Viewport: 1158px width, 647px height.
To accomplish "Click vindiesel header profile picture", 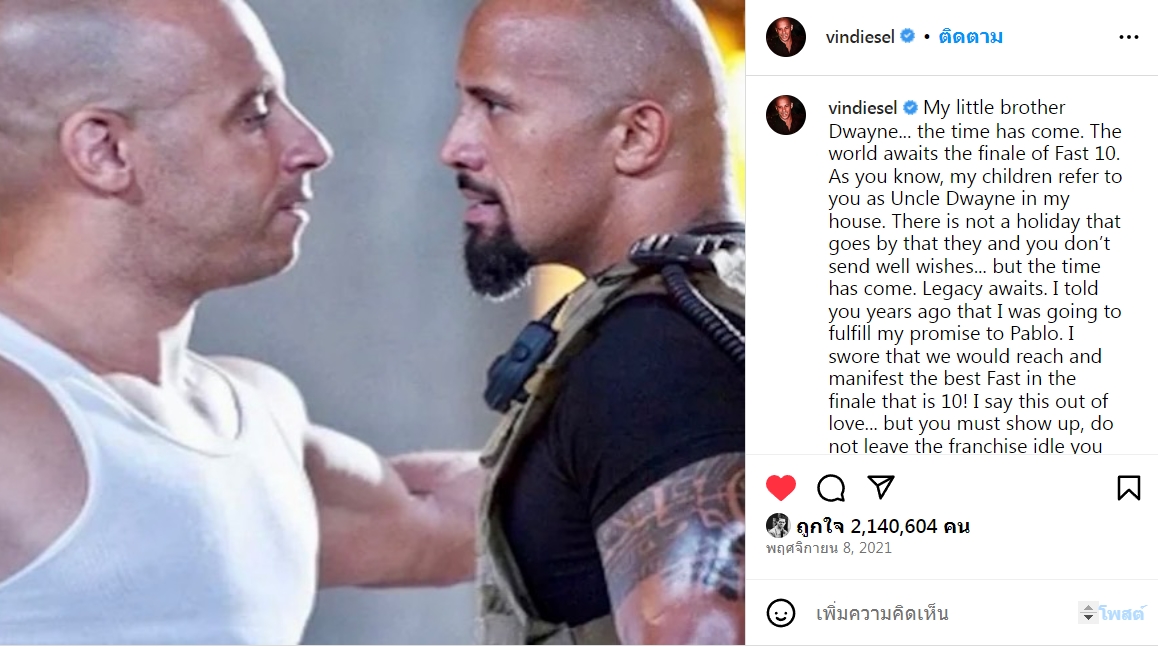I will click(x=786, y=37).
